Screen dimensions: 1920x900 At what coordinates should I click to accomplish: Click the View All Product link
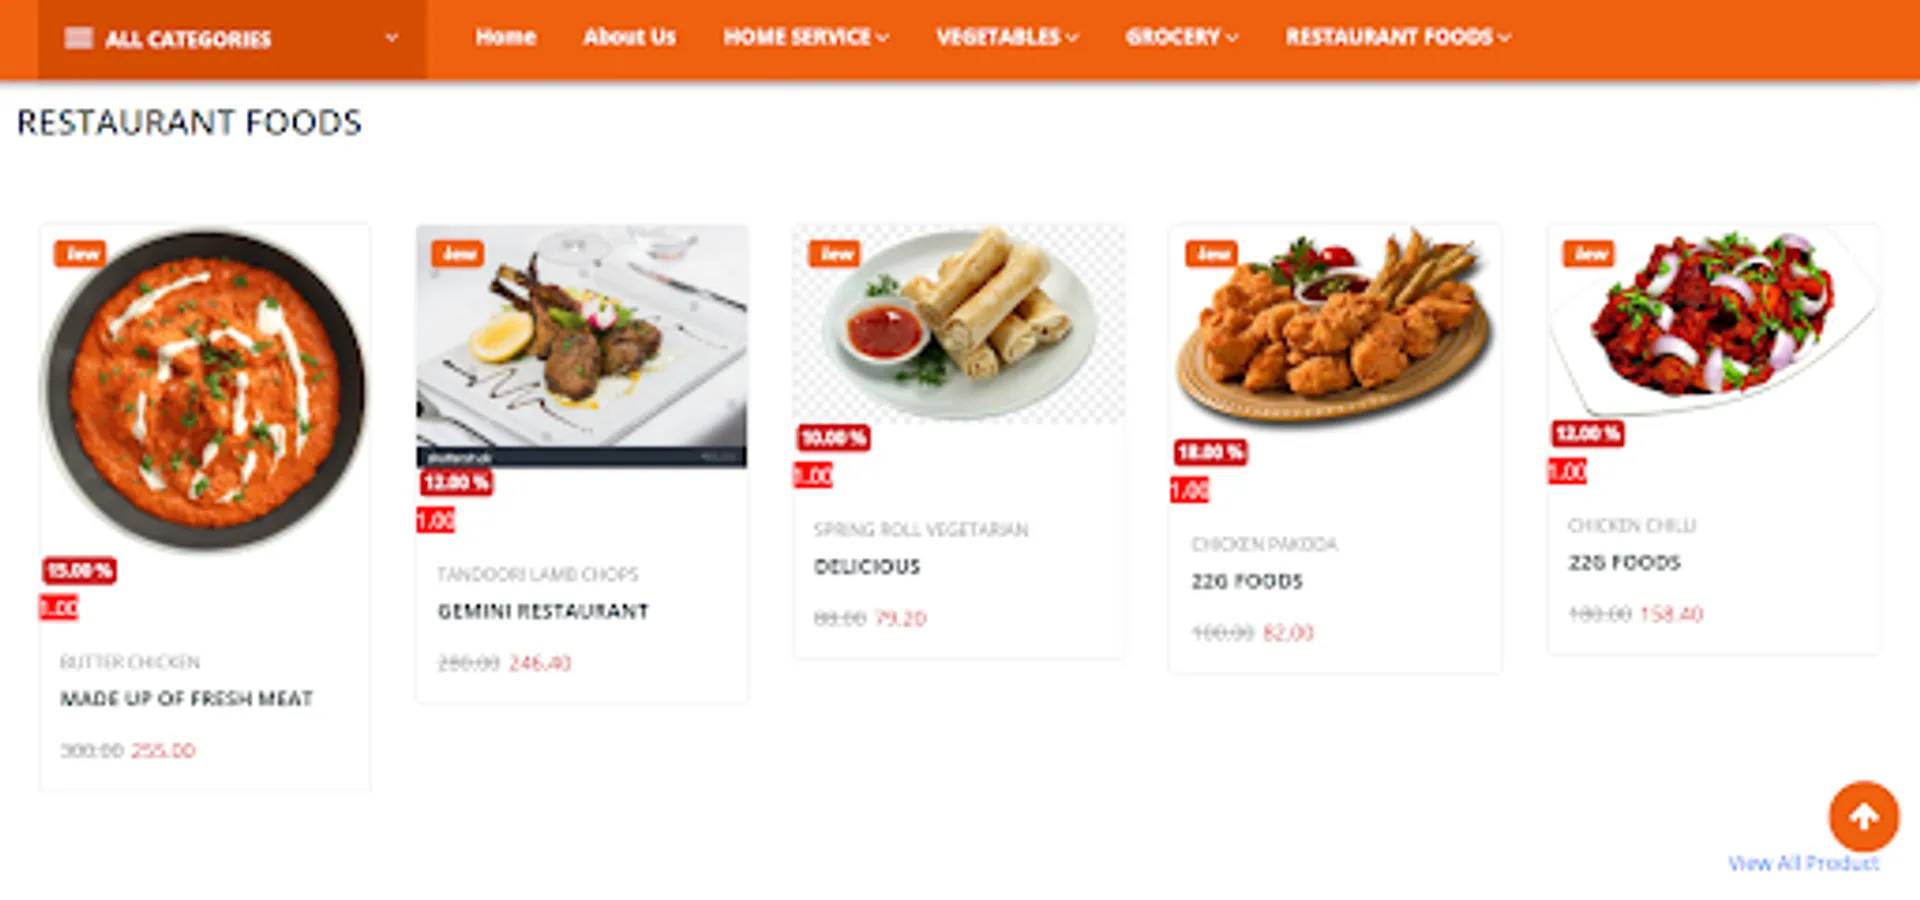1803,863
